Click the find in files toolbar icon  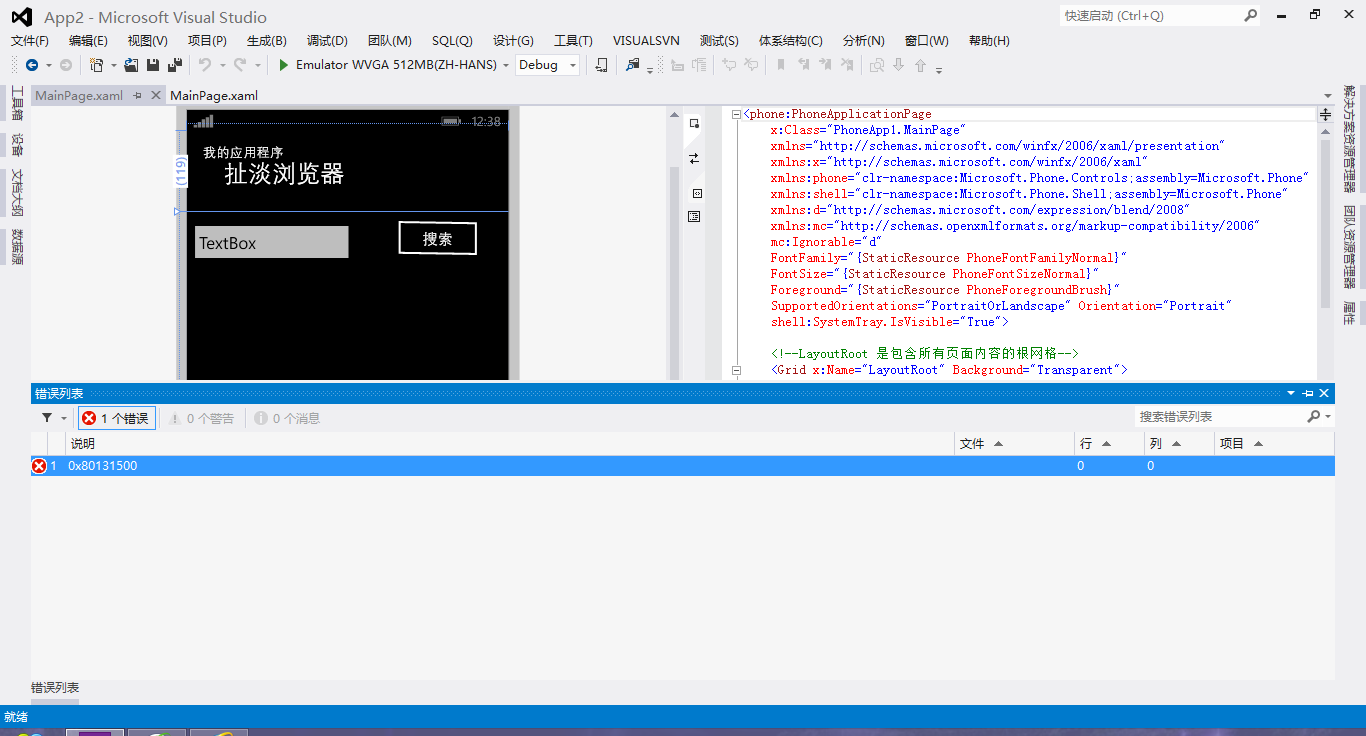pos(632,65)
